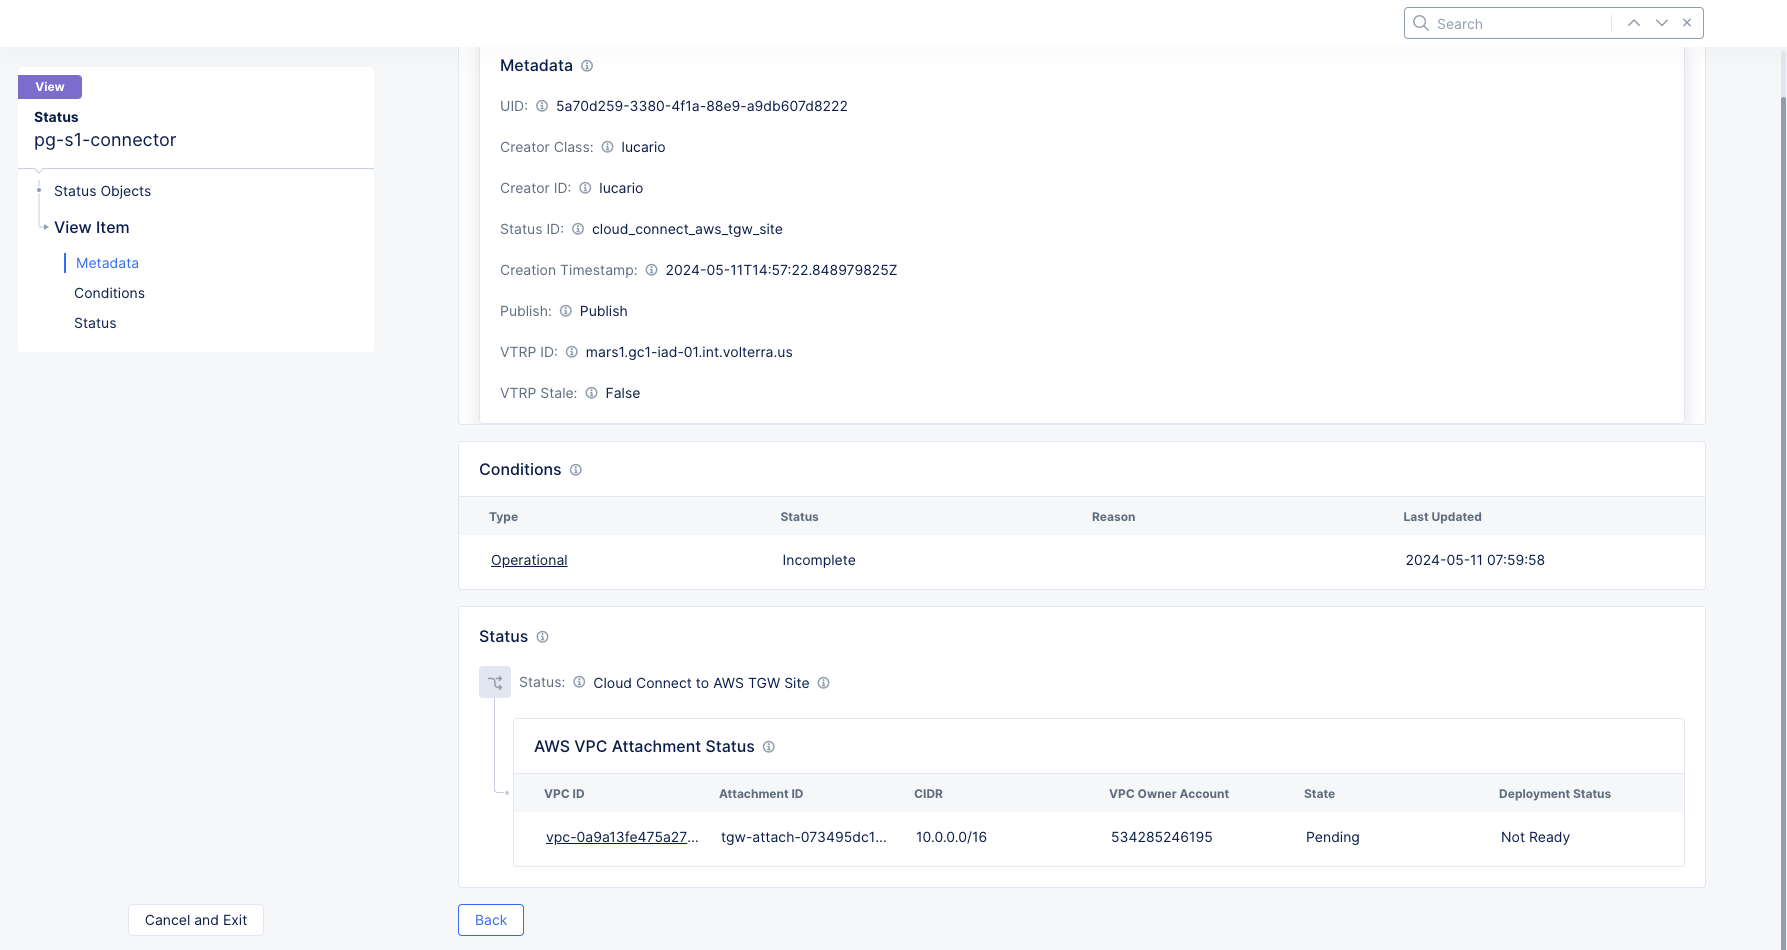Open the vpc-0a9a13fe475a27 VPC link
This screenshot has height=950, width=1787.
[622, 837]
